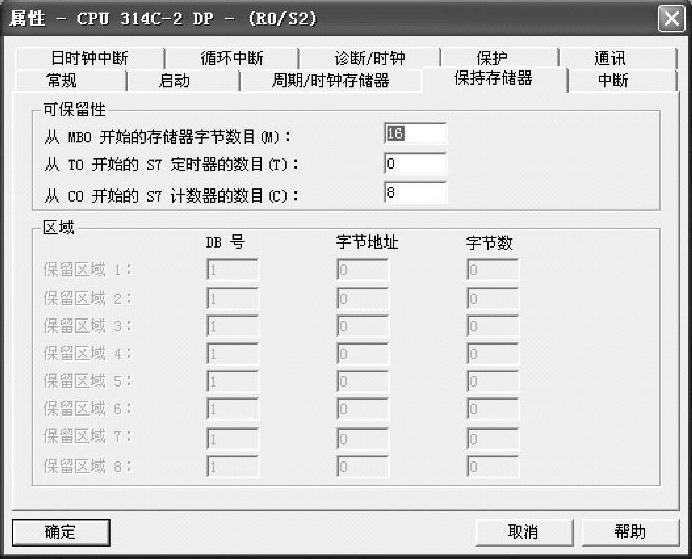Click 字节地址 field for 保留区域 7

click(x=362, y=439)
